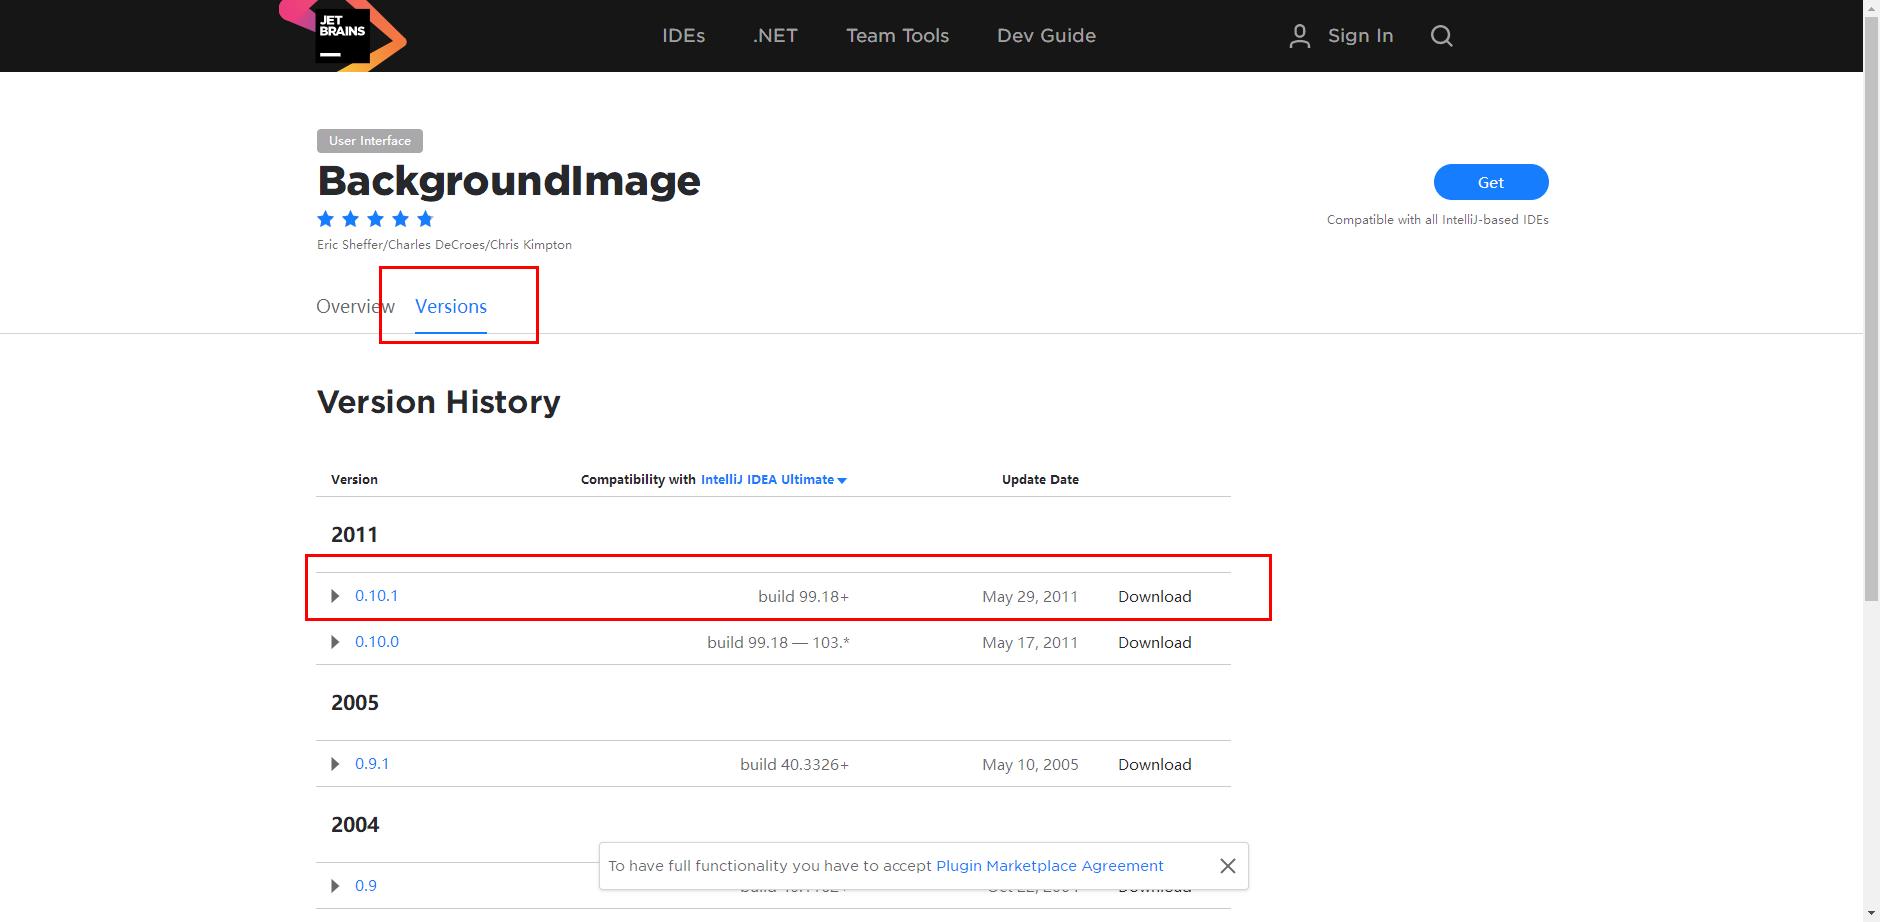Click the blue Get button
Screen dimensions: 1880x922
click(1490, 182)
